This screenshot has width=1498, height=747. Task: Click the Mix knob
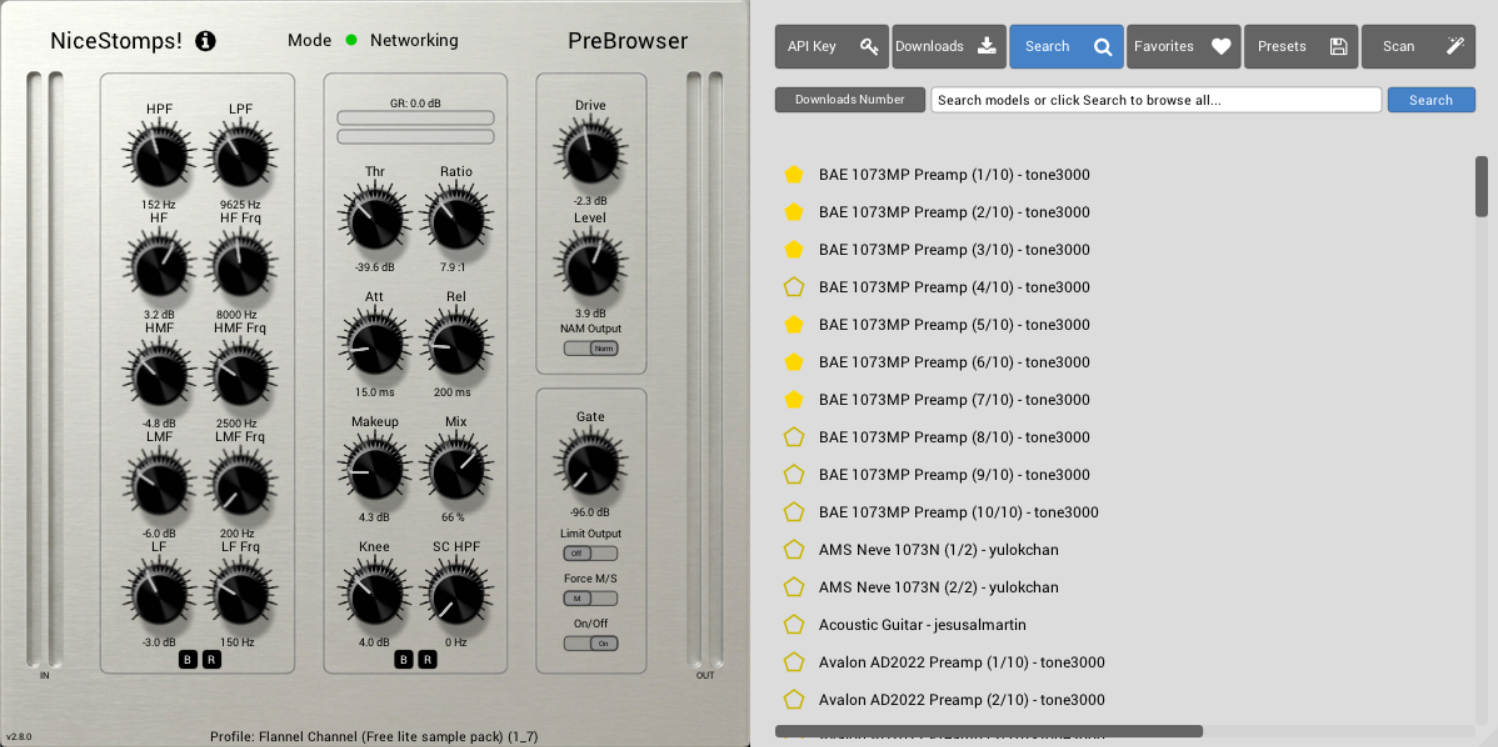coord(457,469)
